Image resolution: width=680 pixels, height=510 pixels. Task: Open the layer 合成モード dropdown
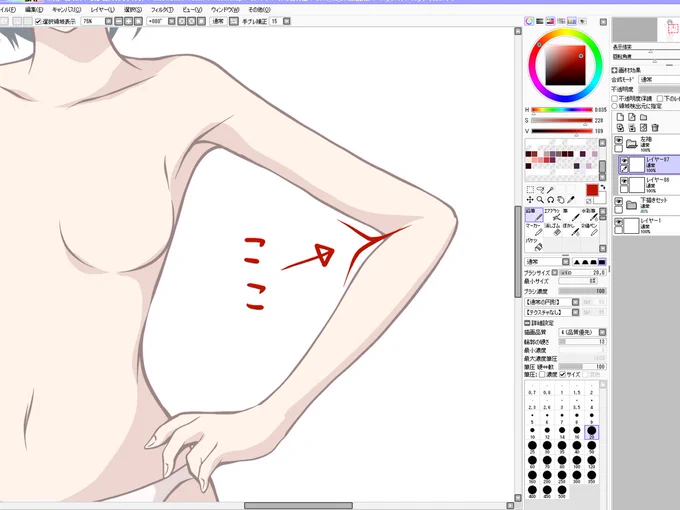(659, 80)
